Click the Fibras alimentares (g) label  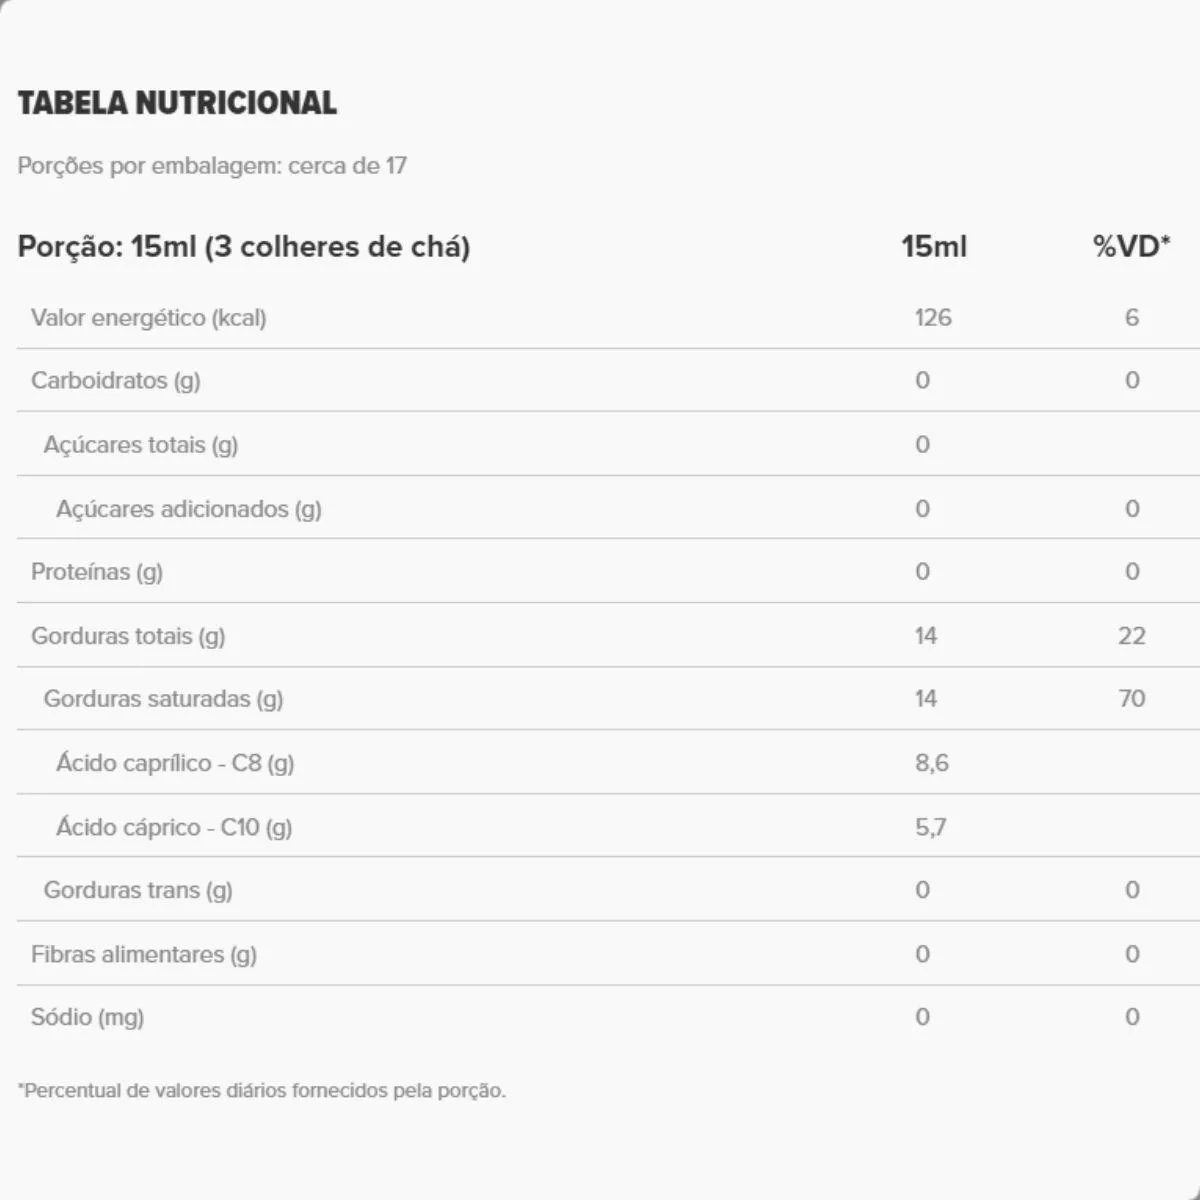pos(144,954)
